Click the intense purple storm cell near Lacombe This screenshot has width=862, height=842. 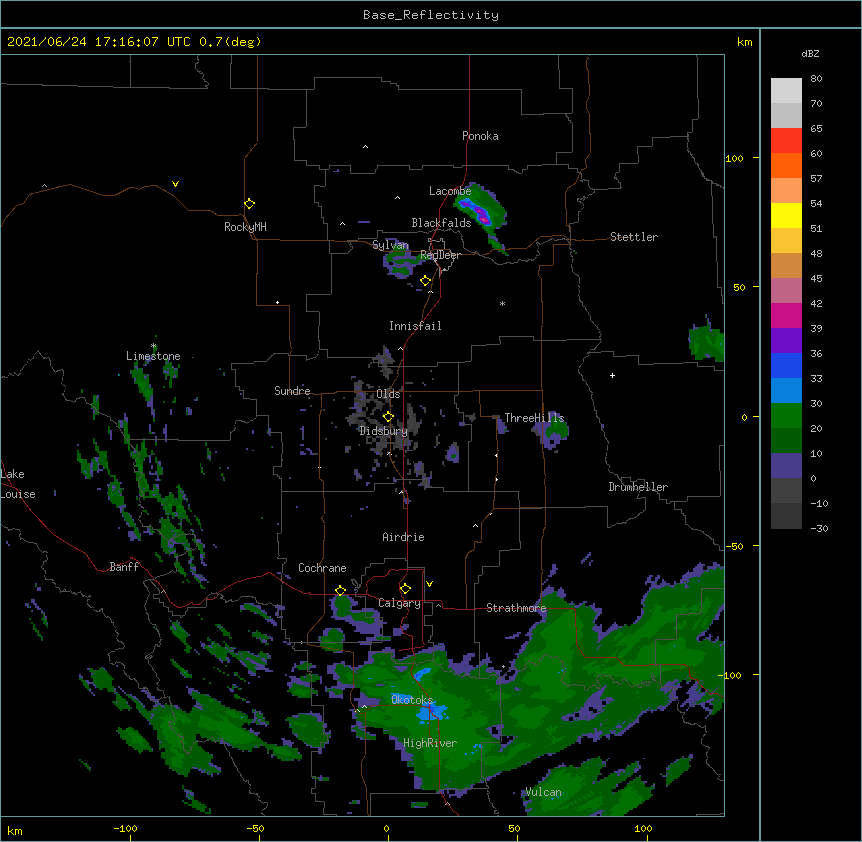point(477,211)
